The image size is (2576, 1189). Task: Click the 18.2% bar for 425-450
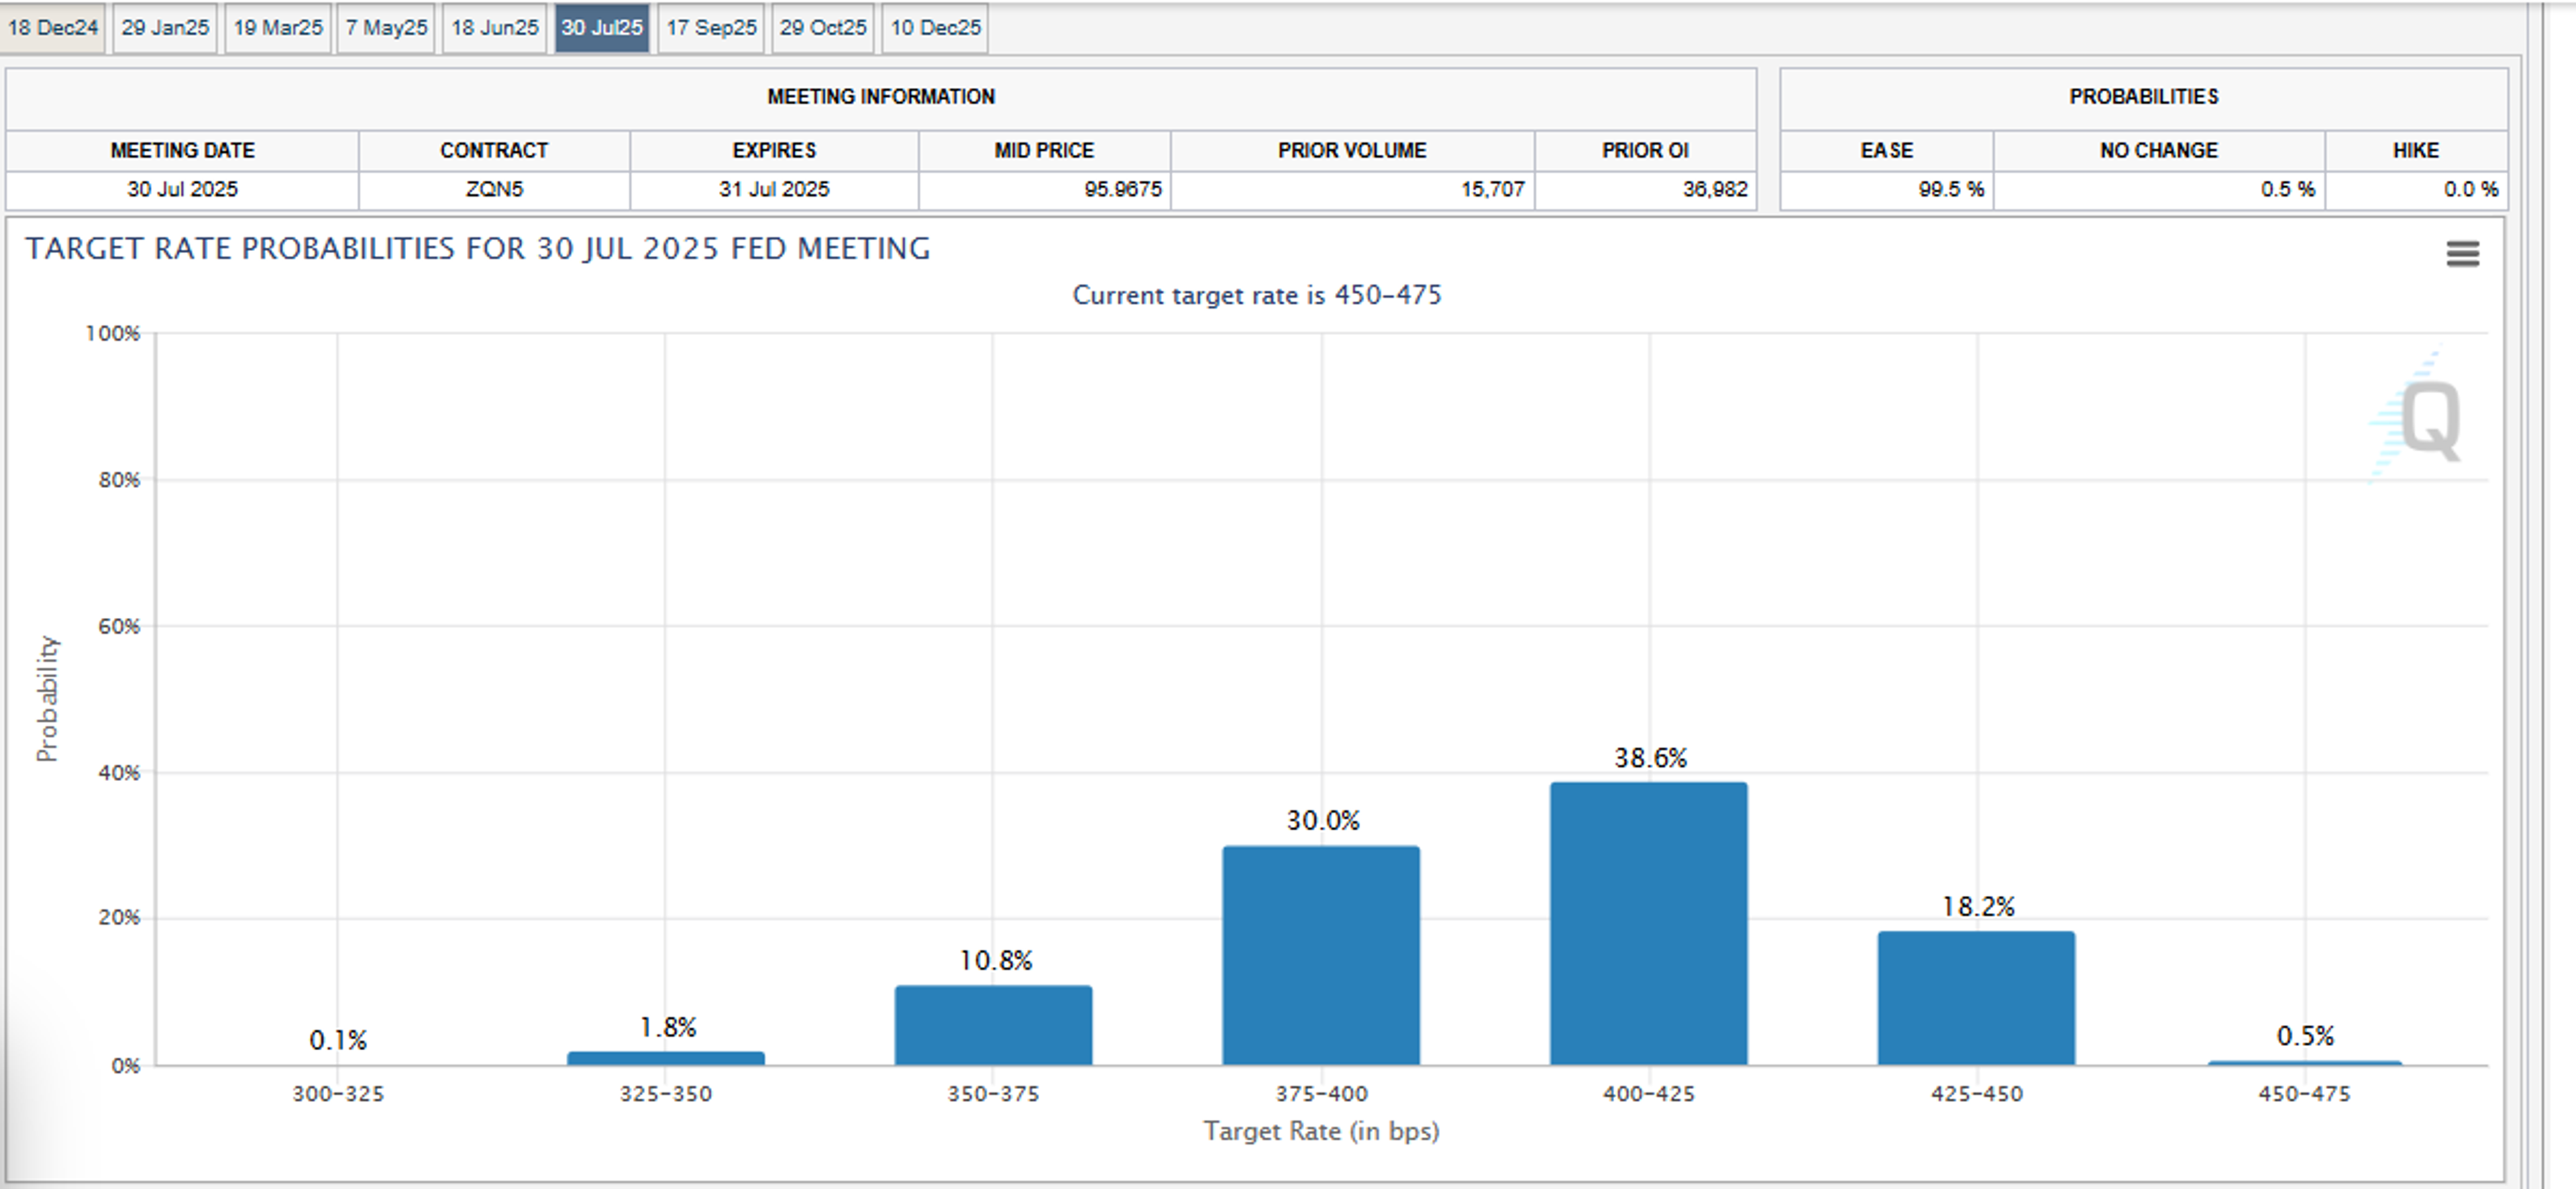(x=1977, y=998)
